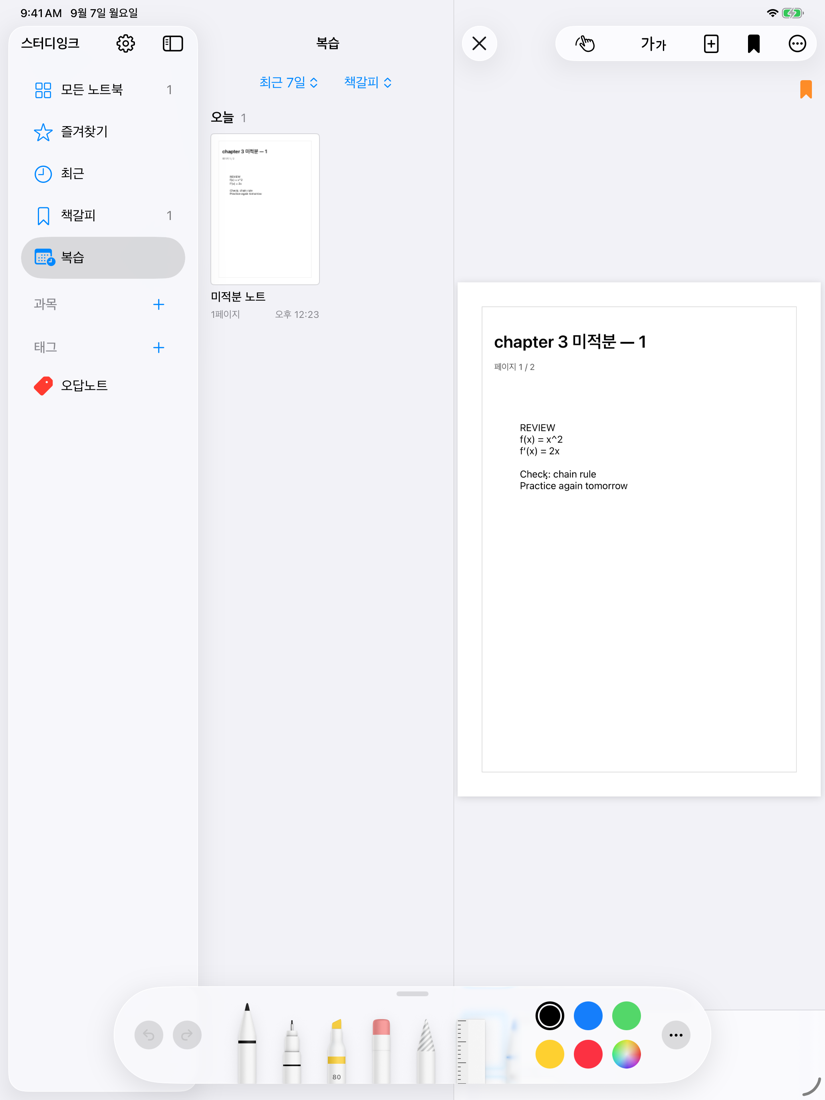Open 최근 recent notes
Screen dimensions: 825x1100
tap(103, 173)
